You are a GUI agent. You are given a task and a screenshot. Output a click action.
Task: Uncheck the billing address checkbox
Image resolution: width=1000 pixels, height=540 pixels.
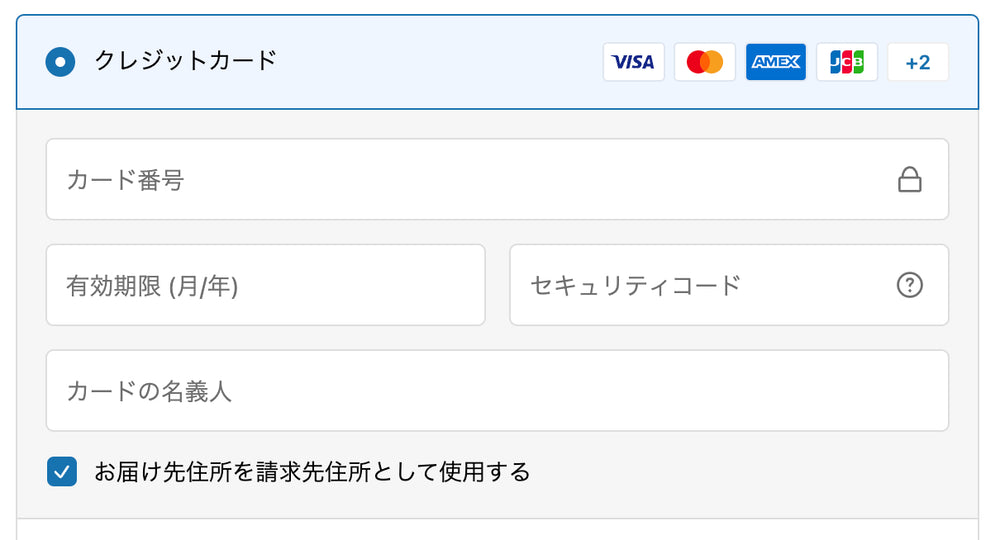[62, 471]
